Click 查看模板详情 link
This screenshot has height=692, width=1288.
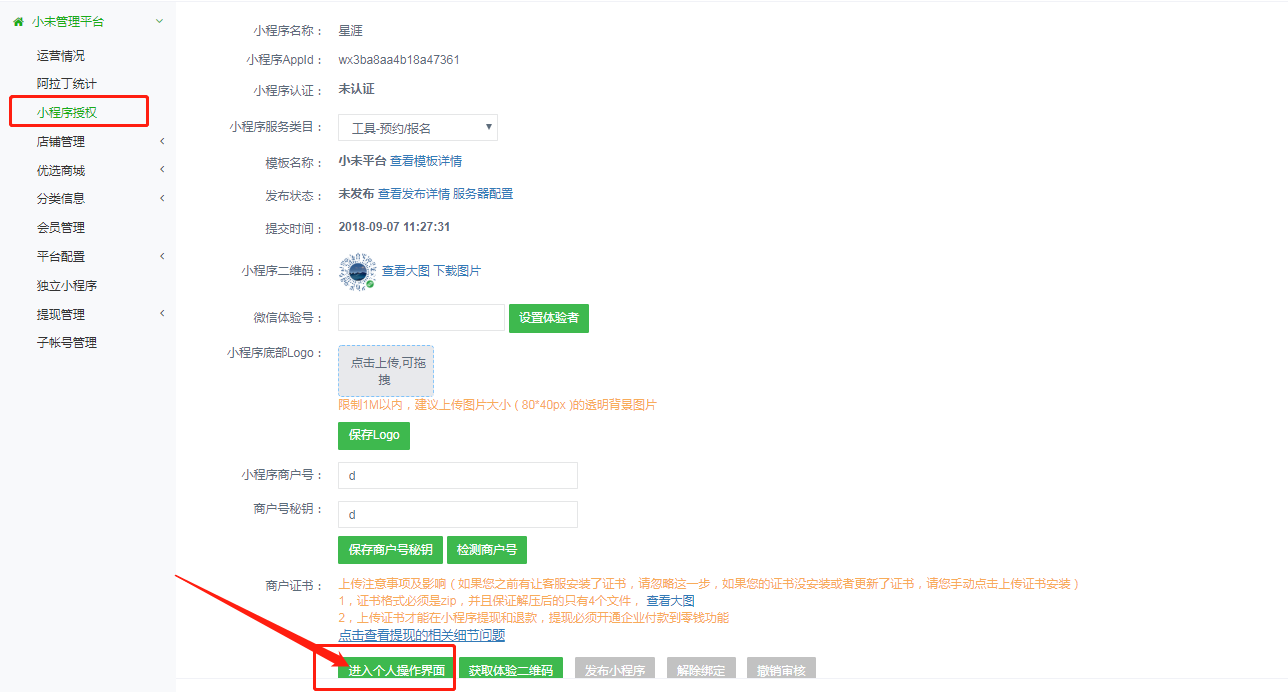pyautogui.click(x=426, y=161)
